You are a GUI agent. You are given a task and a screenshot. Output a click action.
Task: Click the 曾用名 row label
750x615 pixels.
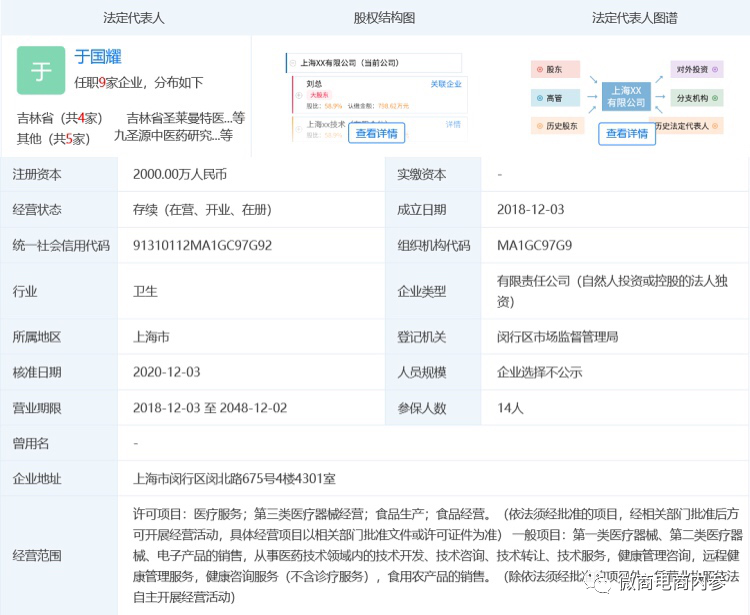[x=31, y=443]
